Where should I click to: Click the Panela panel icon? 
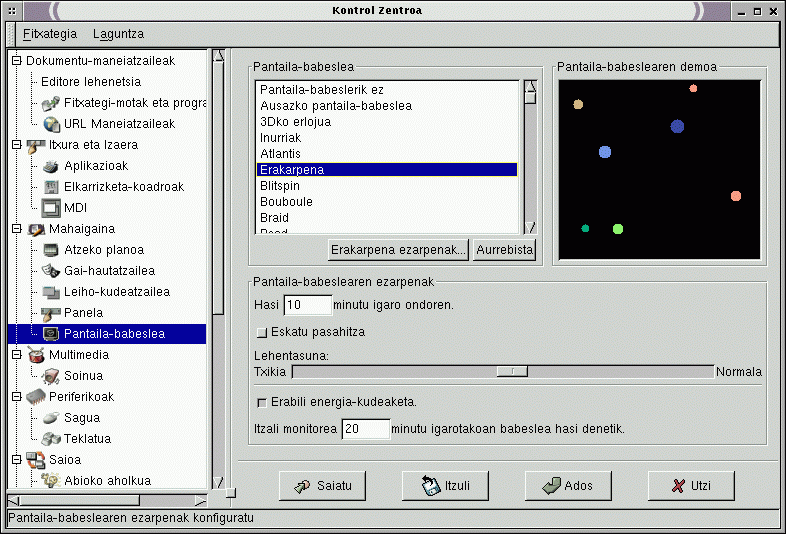51,313
